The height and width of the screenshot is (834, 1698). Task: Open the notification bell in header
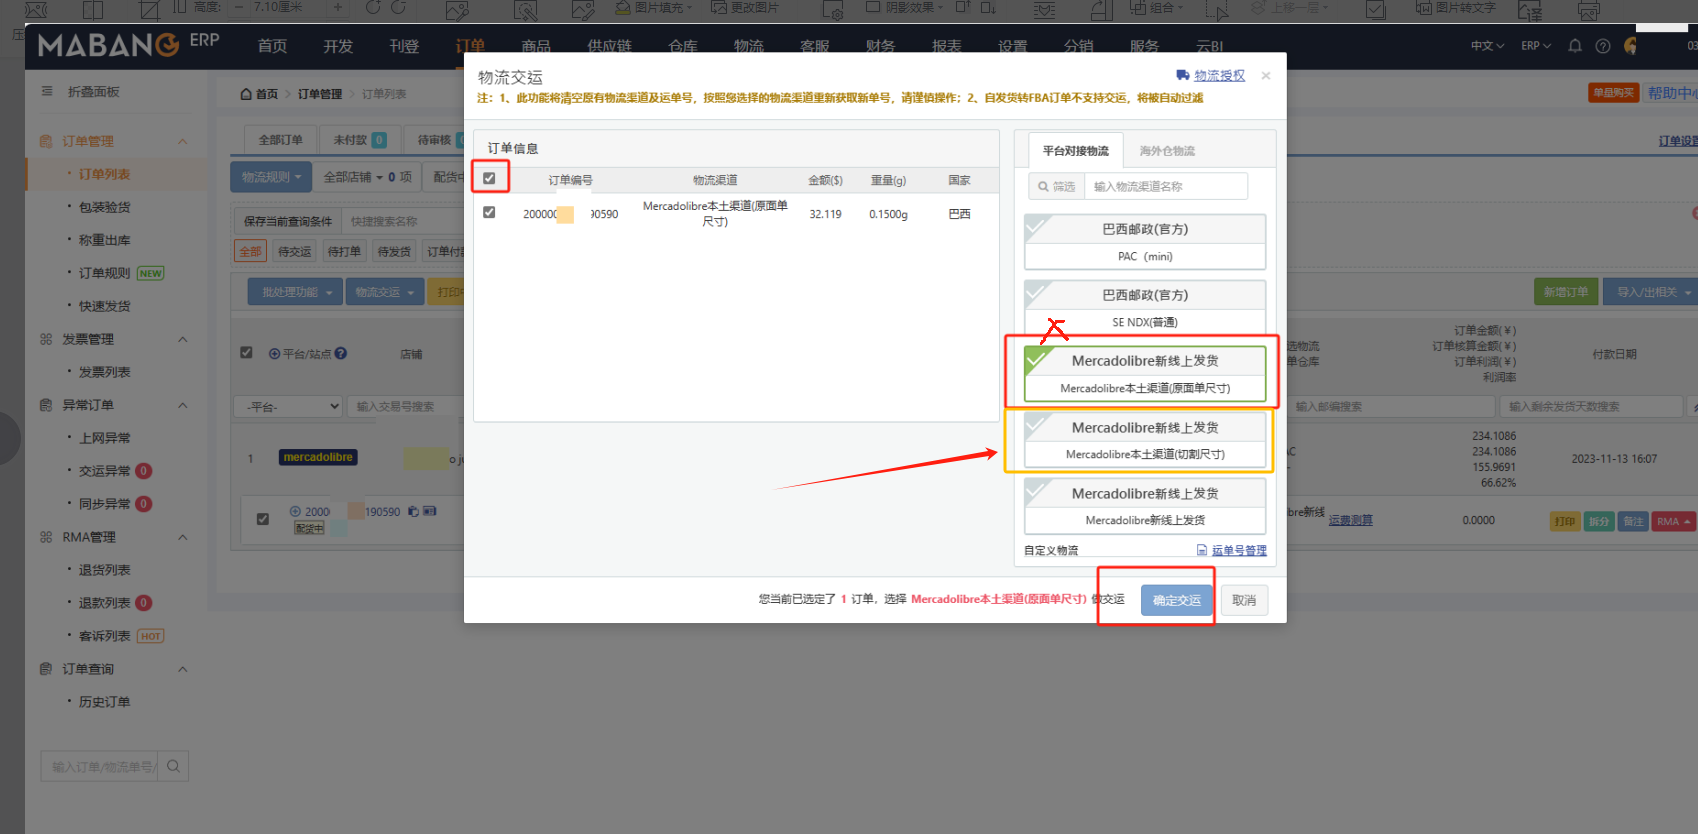(1575, 46)
